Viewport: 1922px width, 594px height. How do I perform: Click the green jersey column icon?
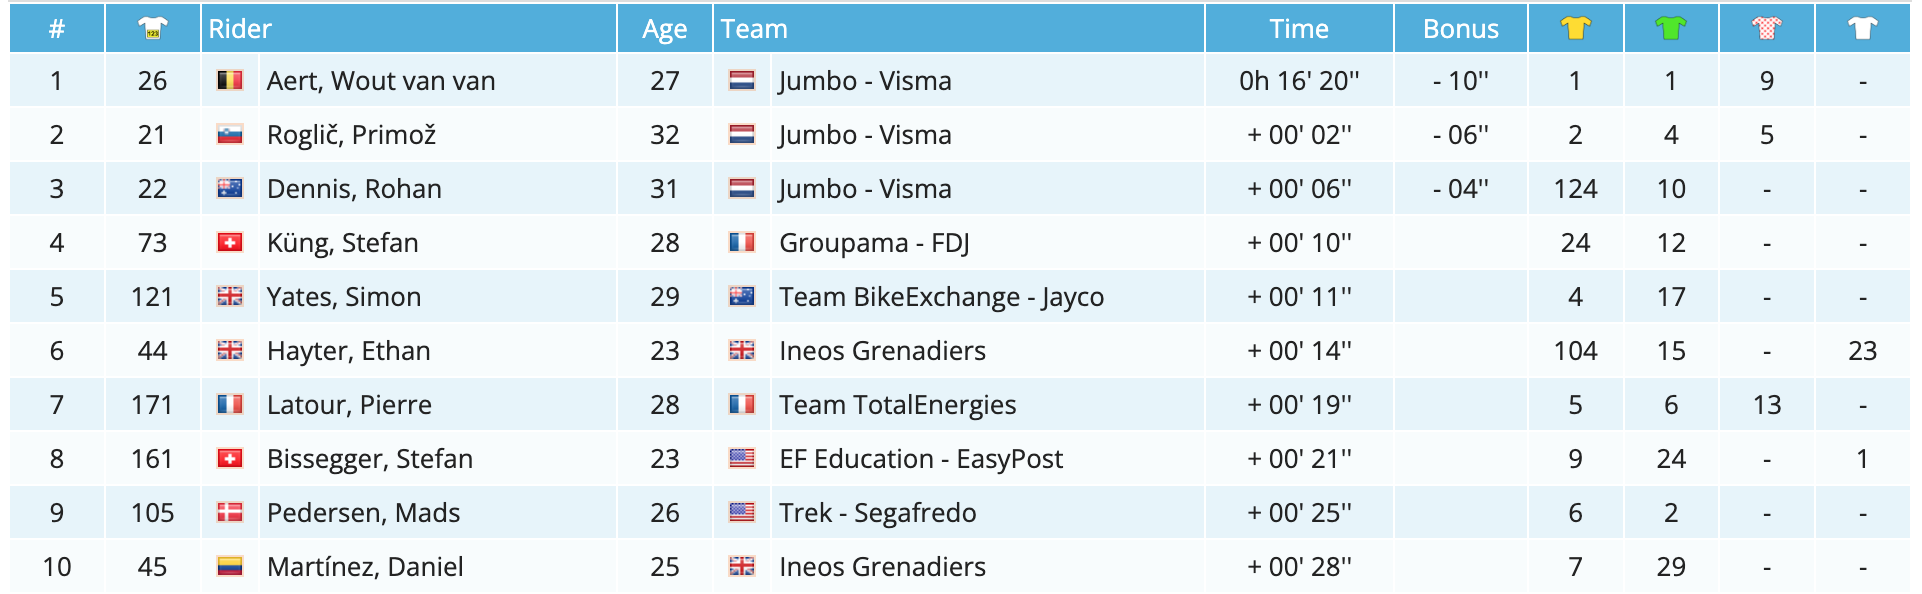pyautogui.click(x=1670, y=29)
